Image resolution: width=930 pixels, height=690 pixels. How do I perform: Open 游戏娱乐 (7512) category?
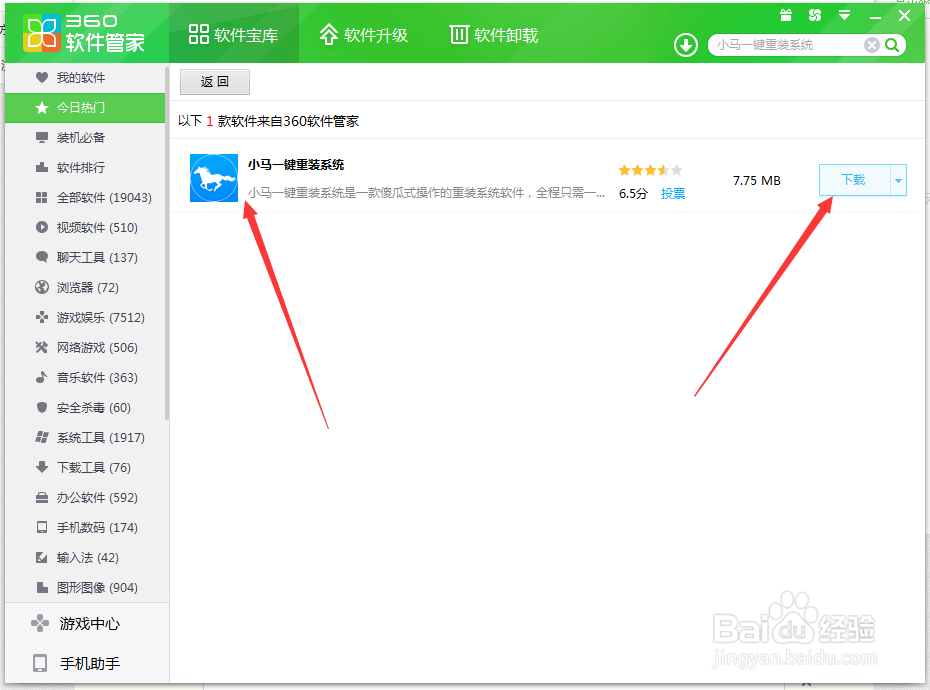(x=85, y=317)
